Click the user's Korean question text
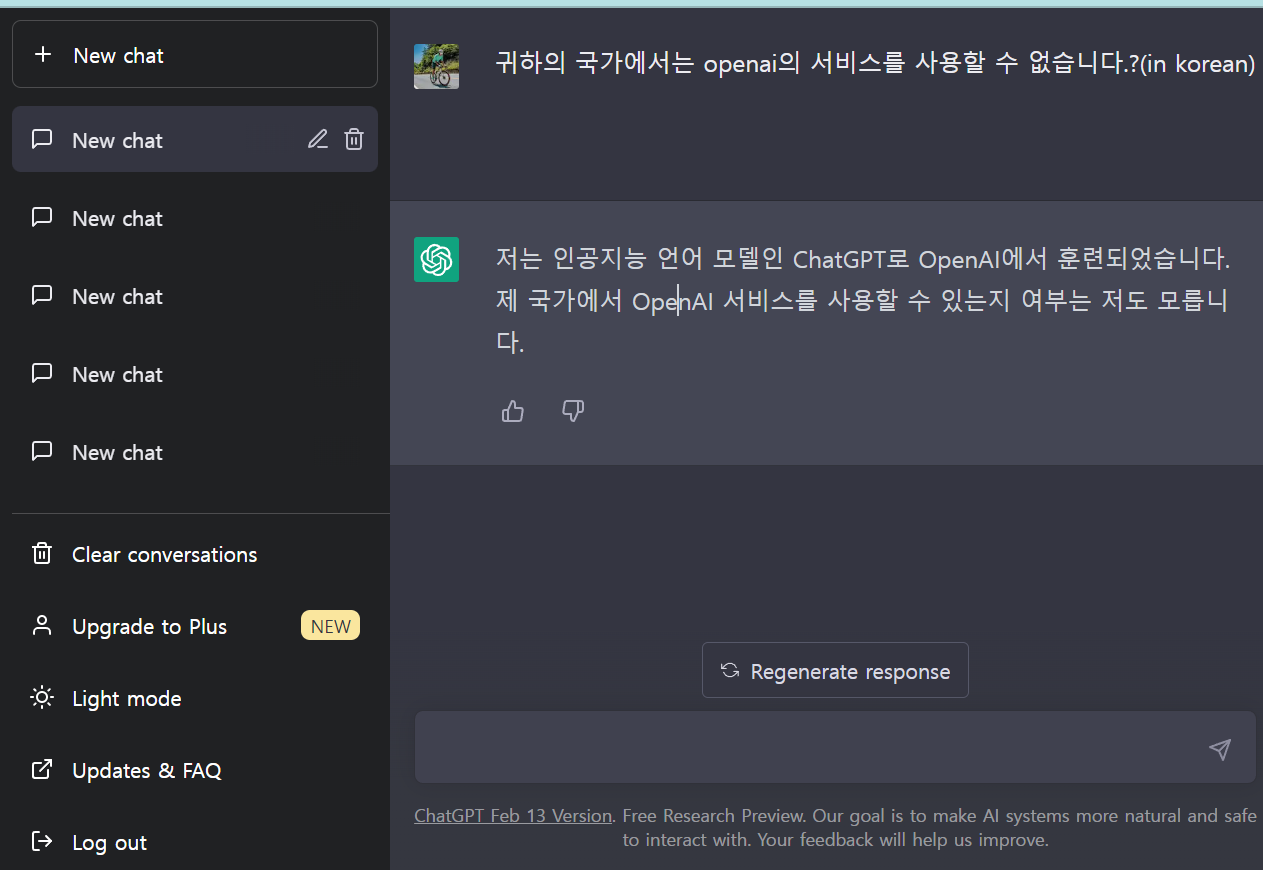This screenshot has height=870, width=1263. pos(875,64)
